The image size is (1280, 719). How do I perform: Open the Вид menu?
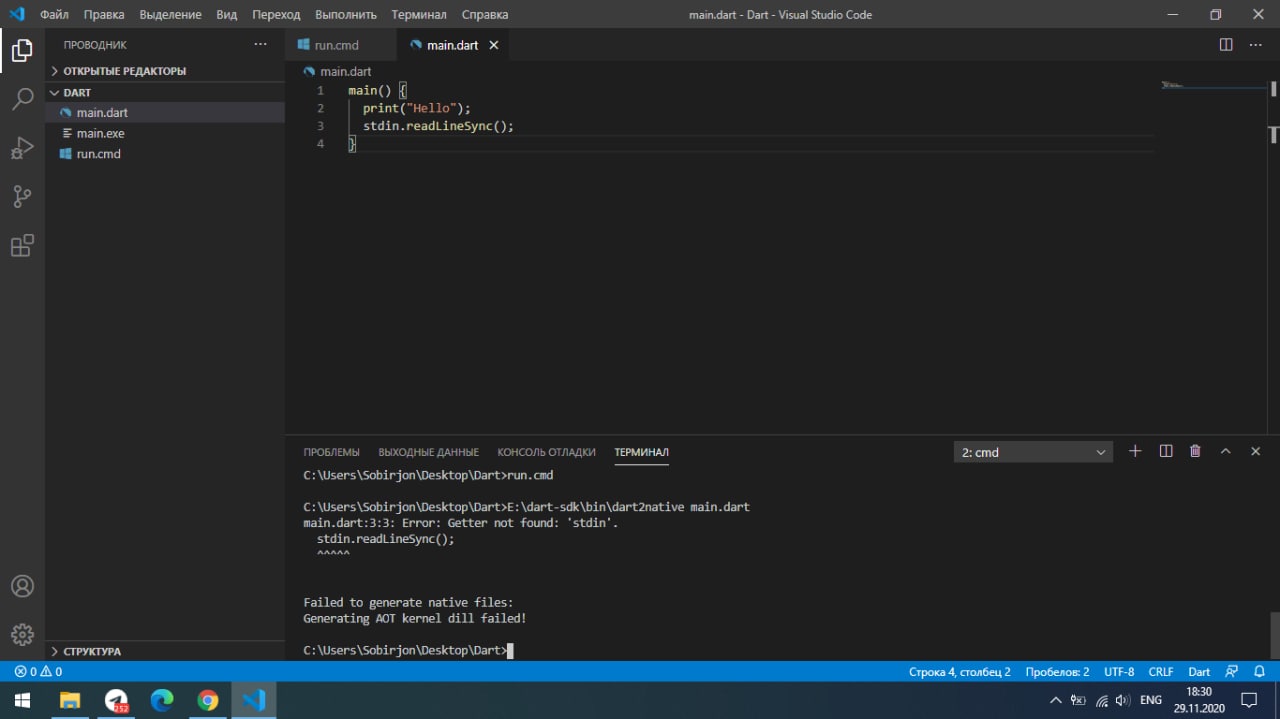227,15
